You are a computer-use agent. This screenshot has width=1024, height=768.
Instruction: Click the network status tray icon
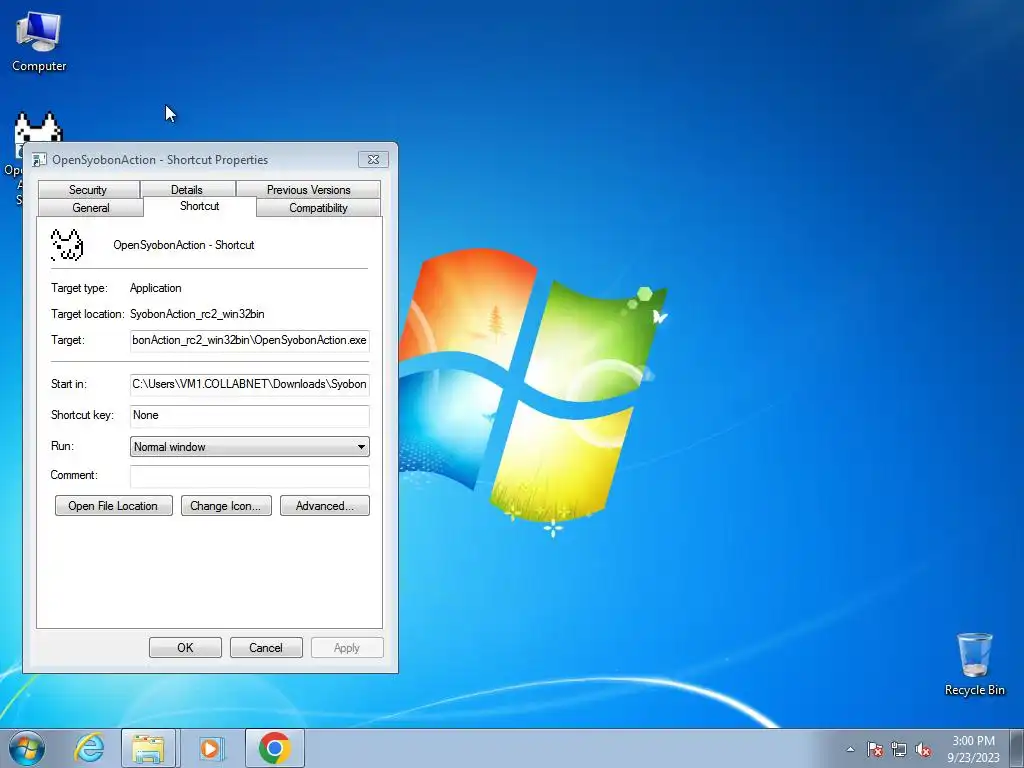click(x=899, y=749)
